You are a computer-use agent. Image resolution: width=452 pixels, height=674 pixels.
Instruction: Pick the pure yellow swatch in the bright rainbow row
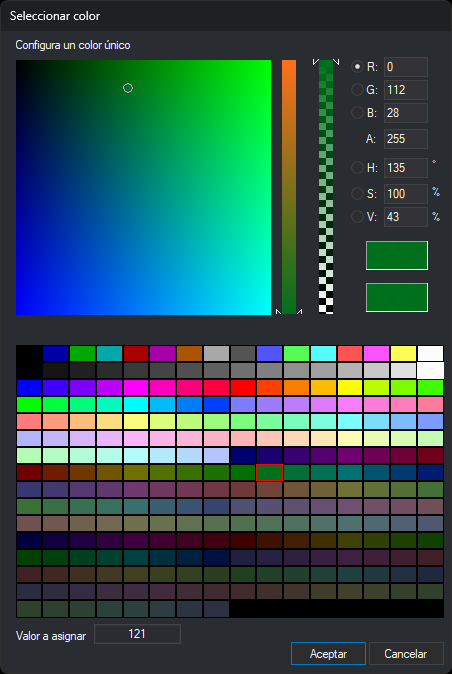point(350,388)
